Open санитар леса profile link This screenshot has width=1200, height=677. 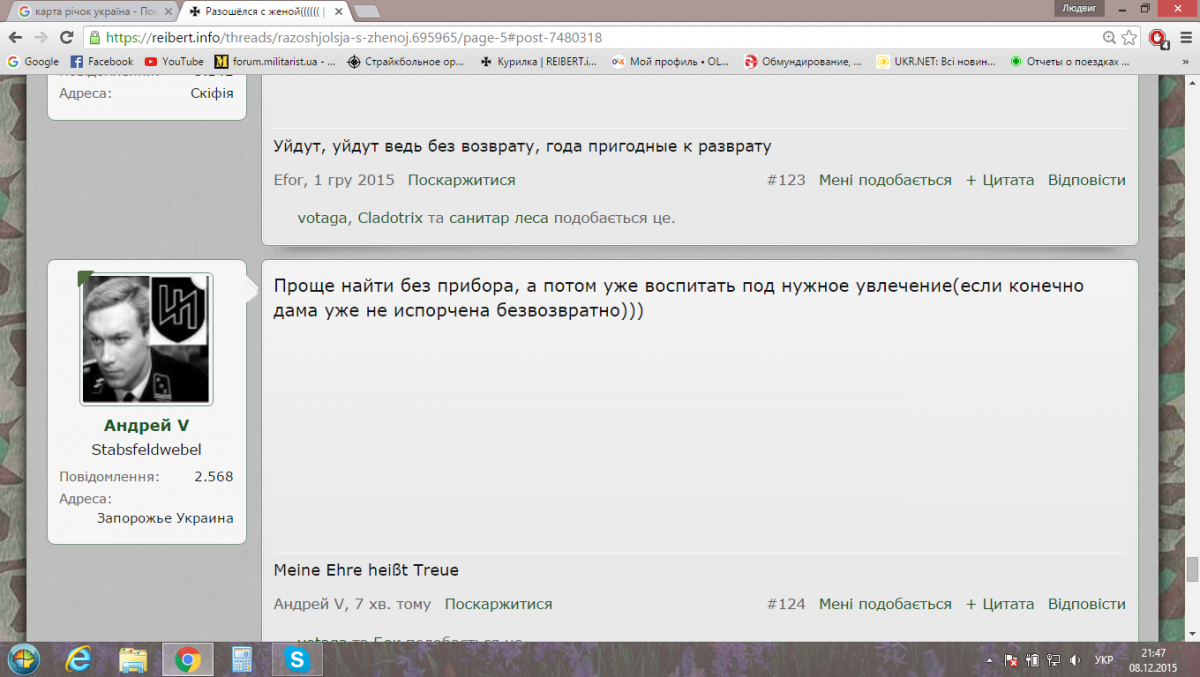498,218
